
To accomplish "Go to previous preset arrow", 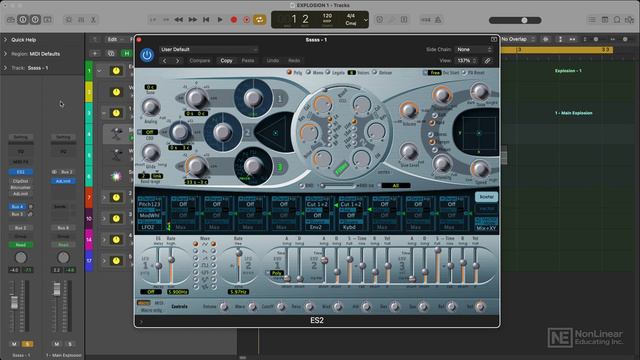I will click(x=164, y=61).
